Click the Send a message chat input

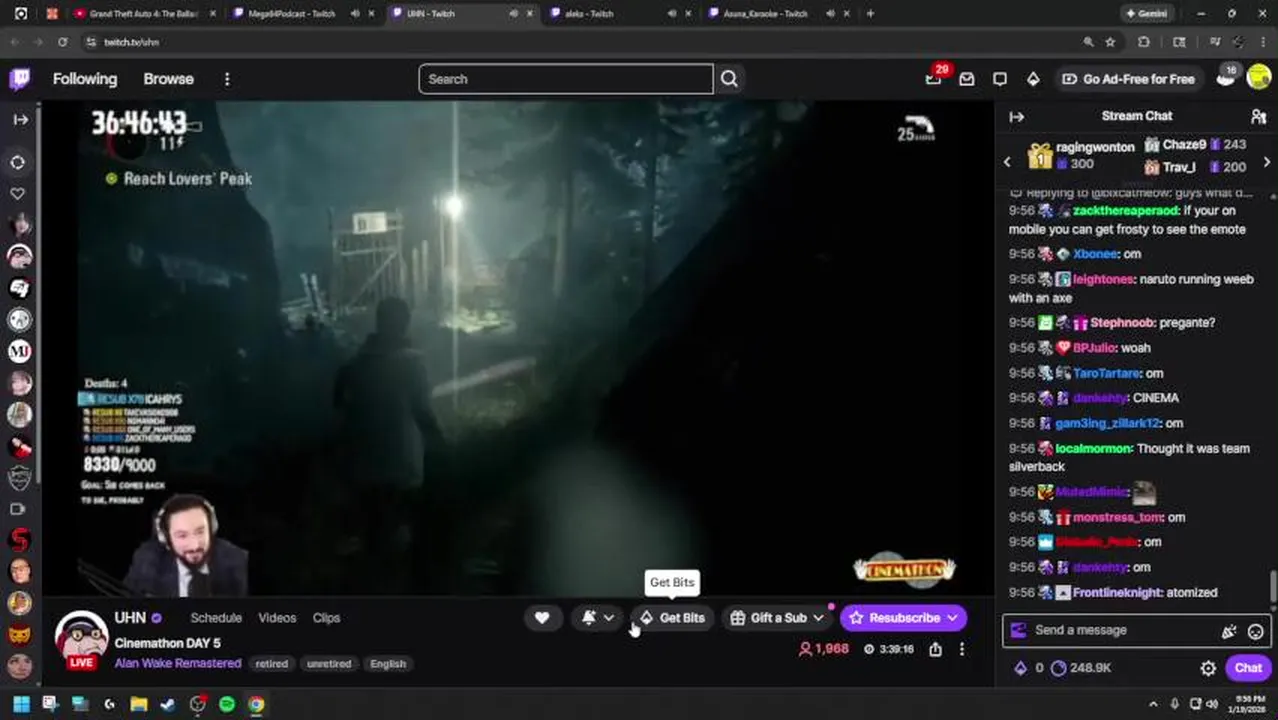[x=1135, y=631]
